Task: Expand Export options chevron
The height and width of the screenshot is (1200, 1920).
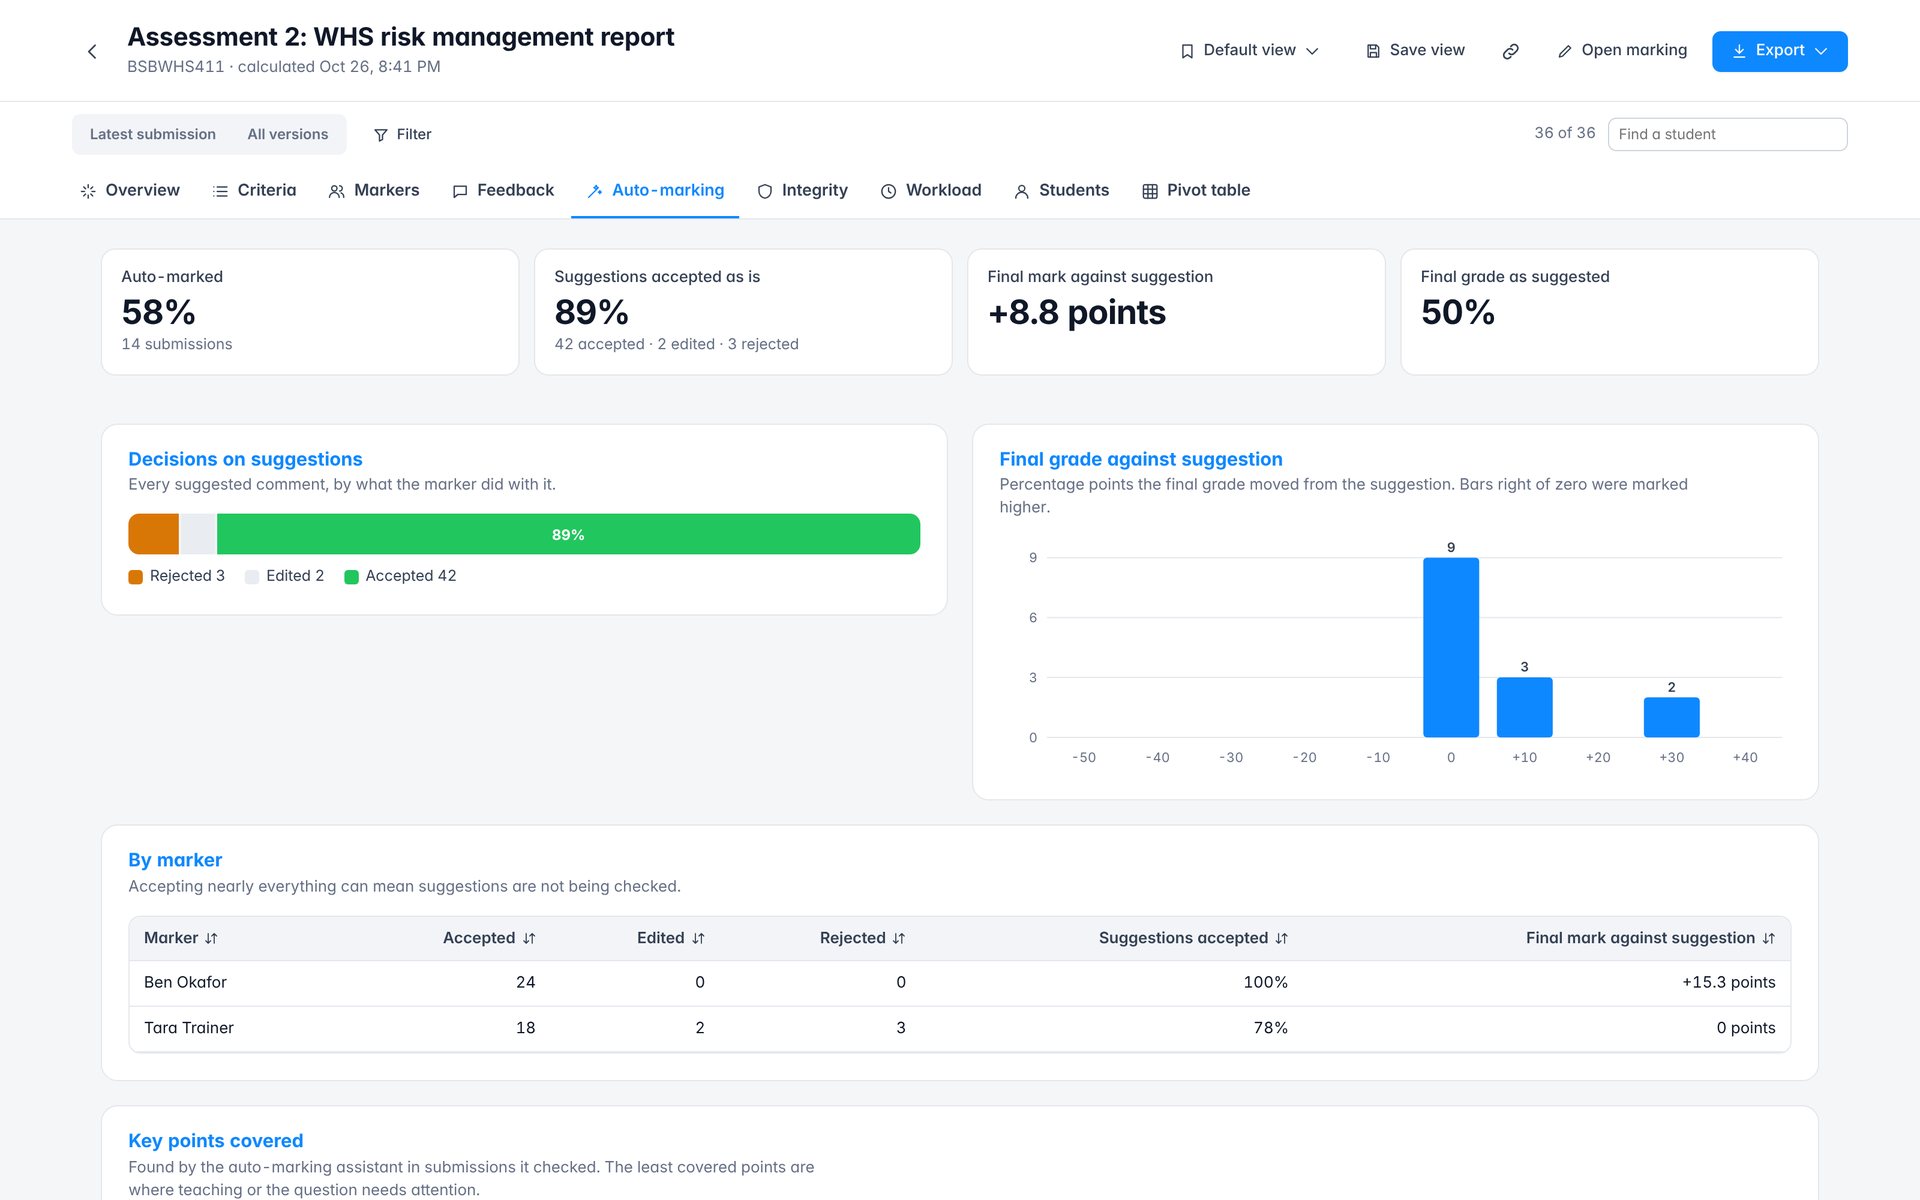Action: pyautogui.click(x=1821, y=51)
